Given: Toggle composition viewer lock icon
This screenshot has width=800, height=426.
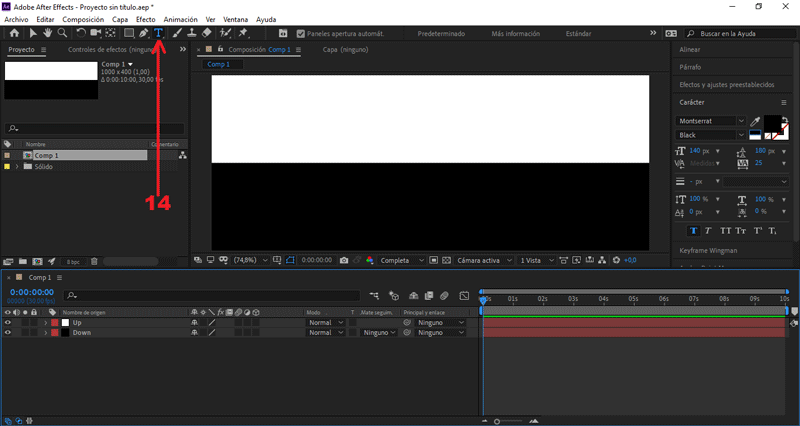Looking at the screenshot, I should click(x=220, y=49).
